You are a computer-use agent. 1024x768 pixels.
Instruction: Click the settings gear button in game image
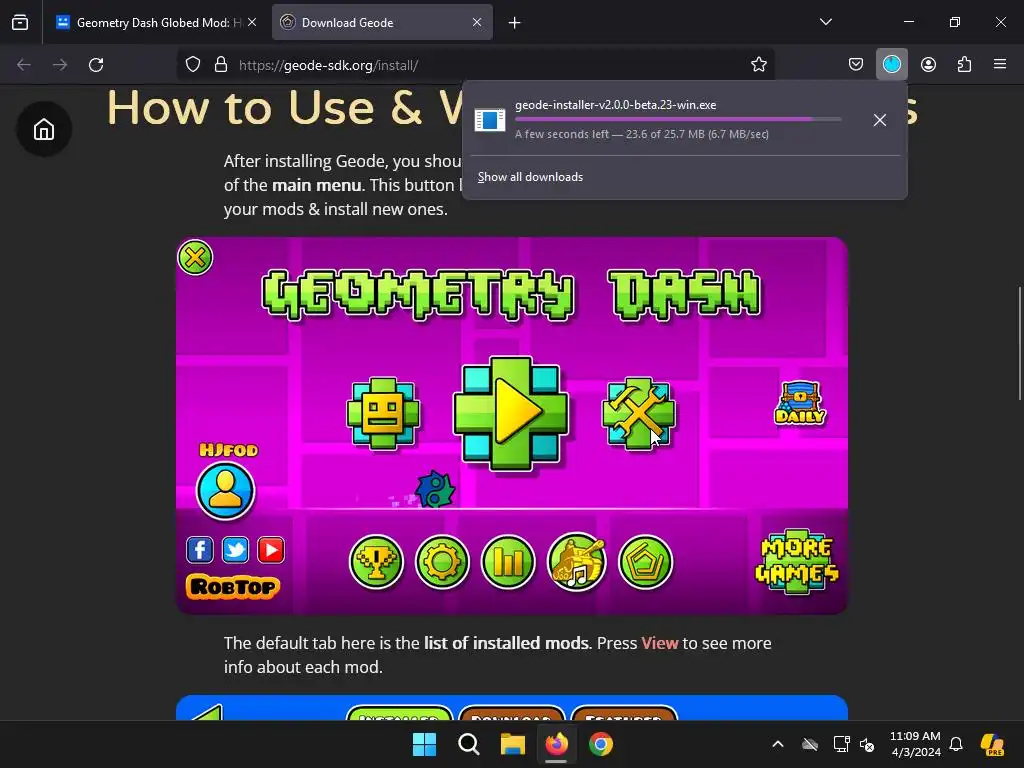[x=442, y=562]
